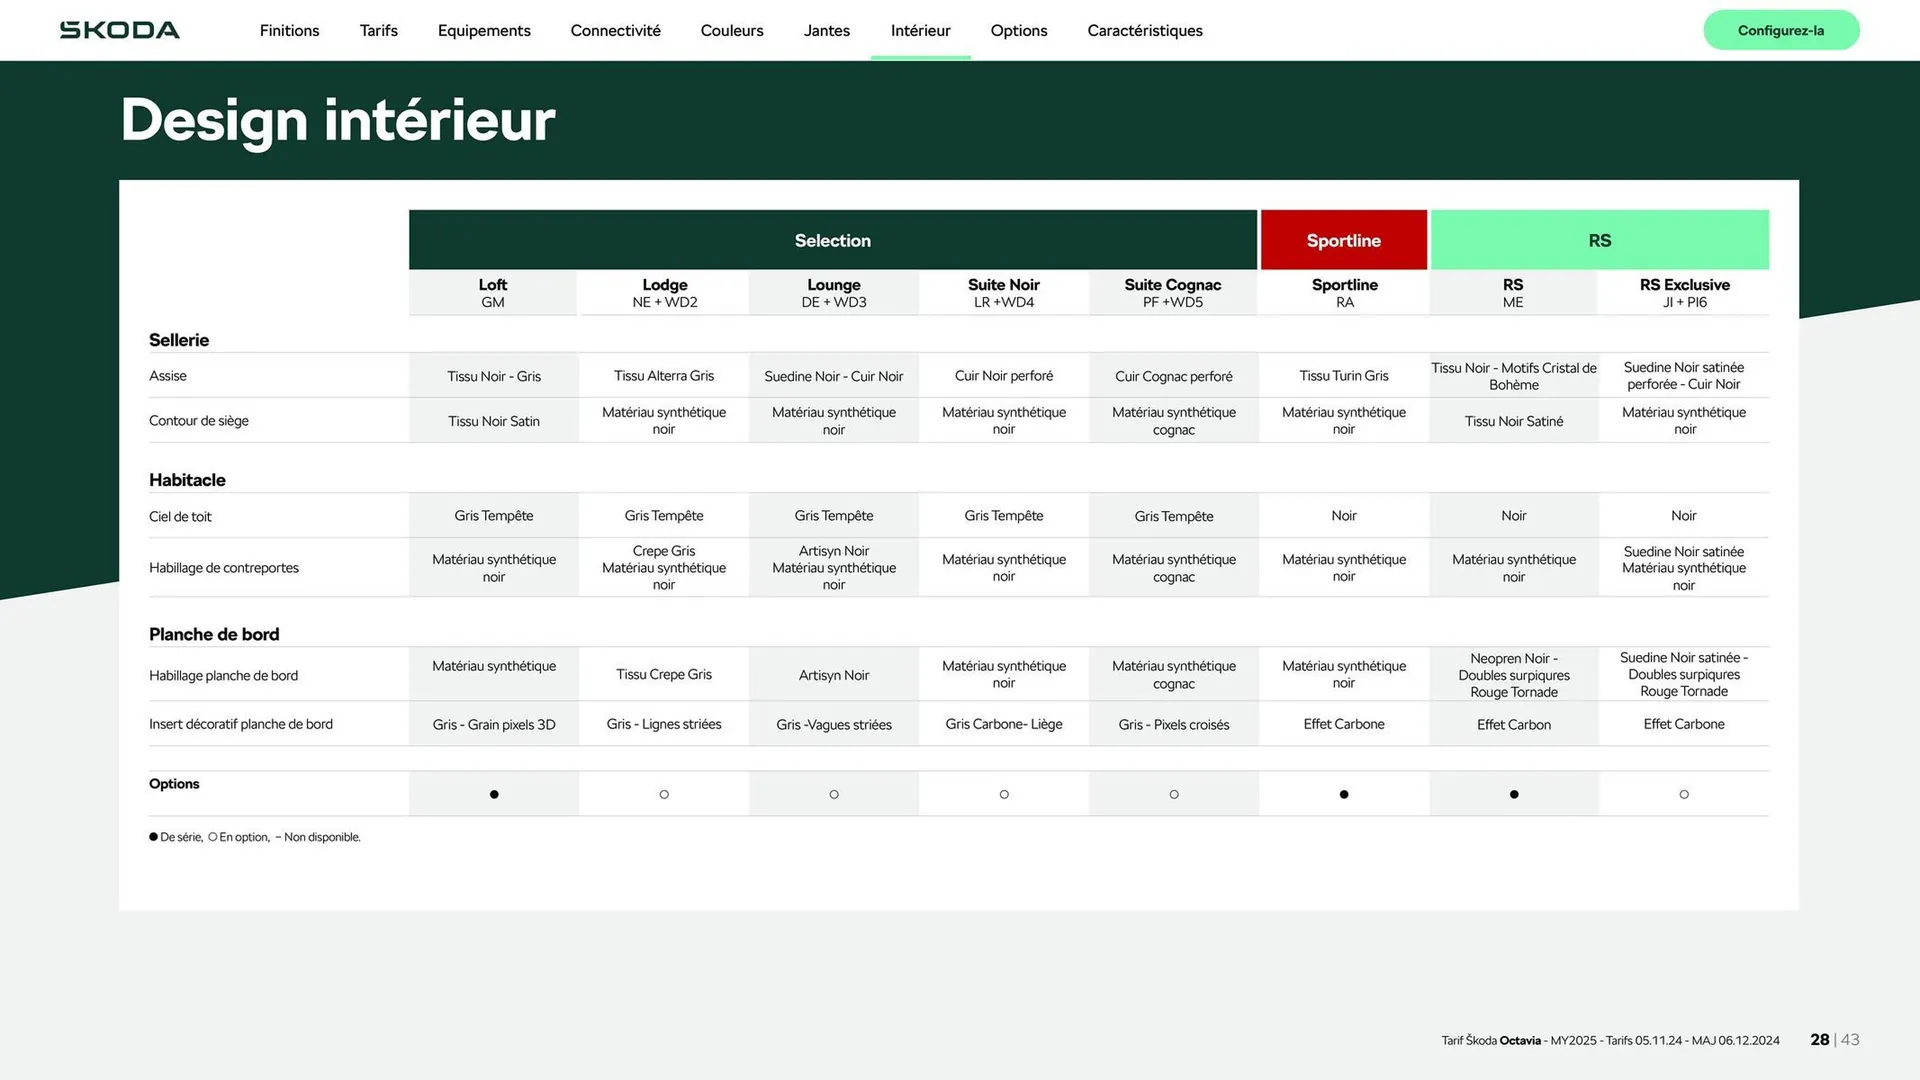The width and height of the screenshot is (1920, 1080).
Task: Click the red Sportline header
Action: tap(1343, 240)
